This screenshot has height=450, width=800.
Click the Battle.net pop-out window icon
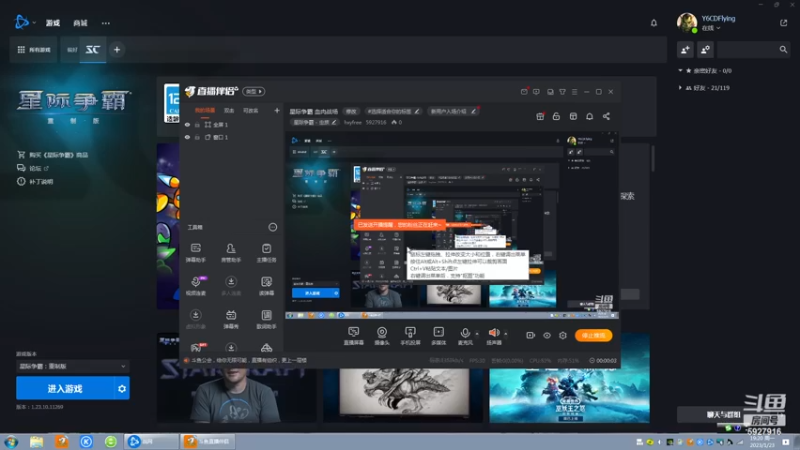[784, 23]
